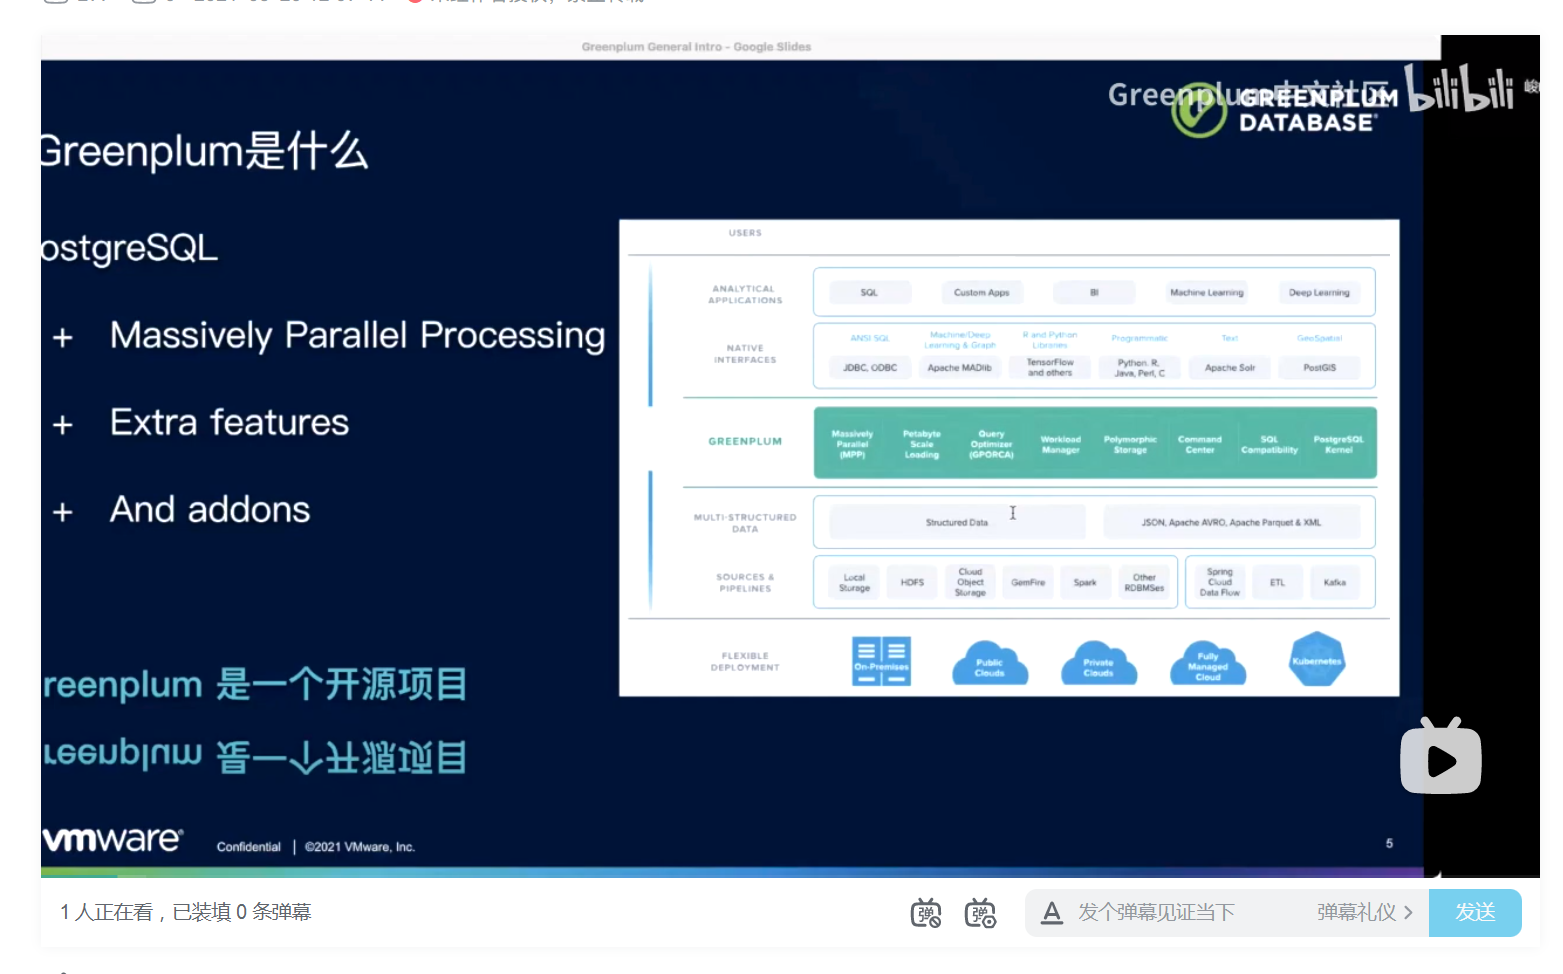Click 'PostgreSQL Kernel' in Greenplum row
The width and height of the screenshot is (1563, 974).
[1338, 444]
